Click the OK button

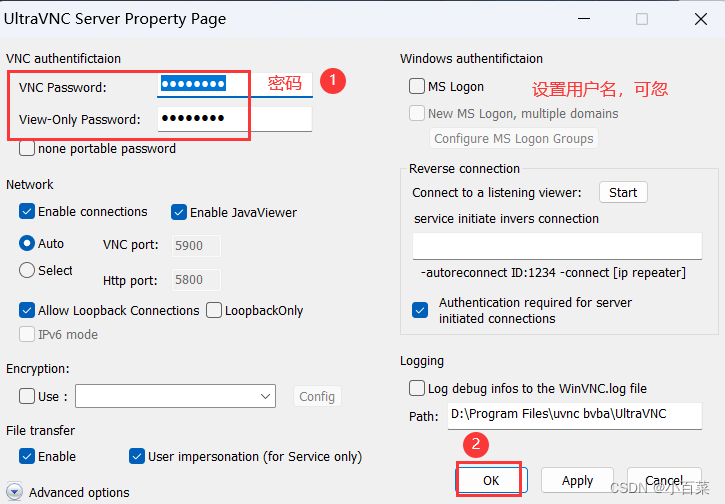(491, 480)
